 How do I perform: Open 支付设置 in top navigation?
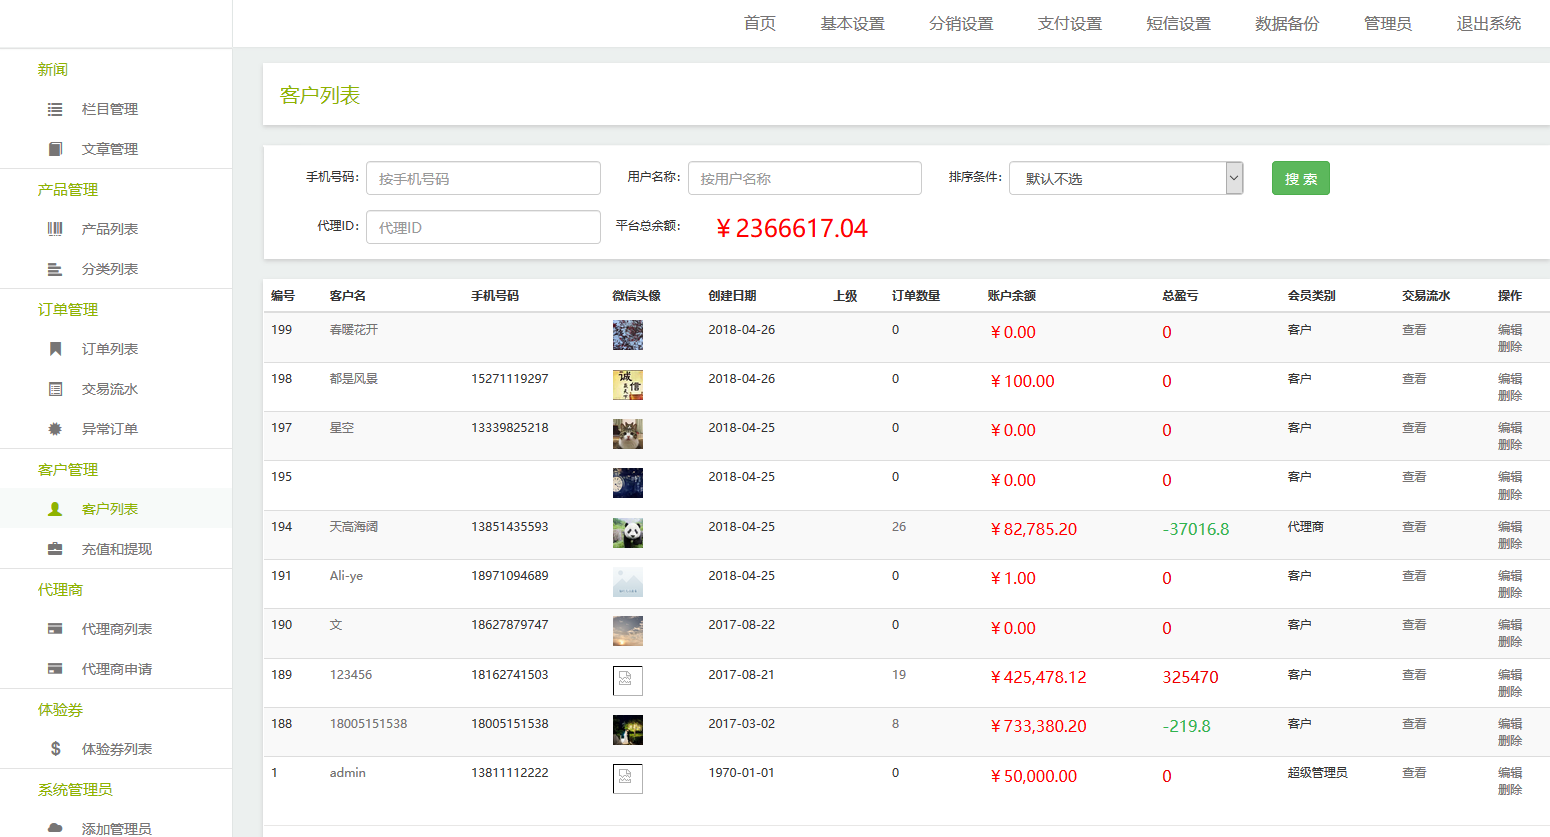pyautogui.click(x=1070, y=23)
